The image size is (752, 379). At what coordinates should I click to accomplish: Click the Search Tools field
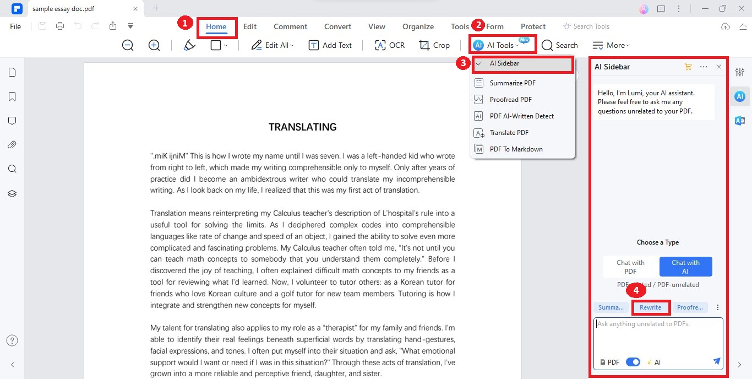click(586, 26)
